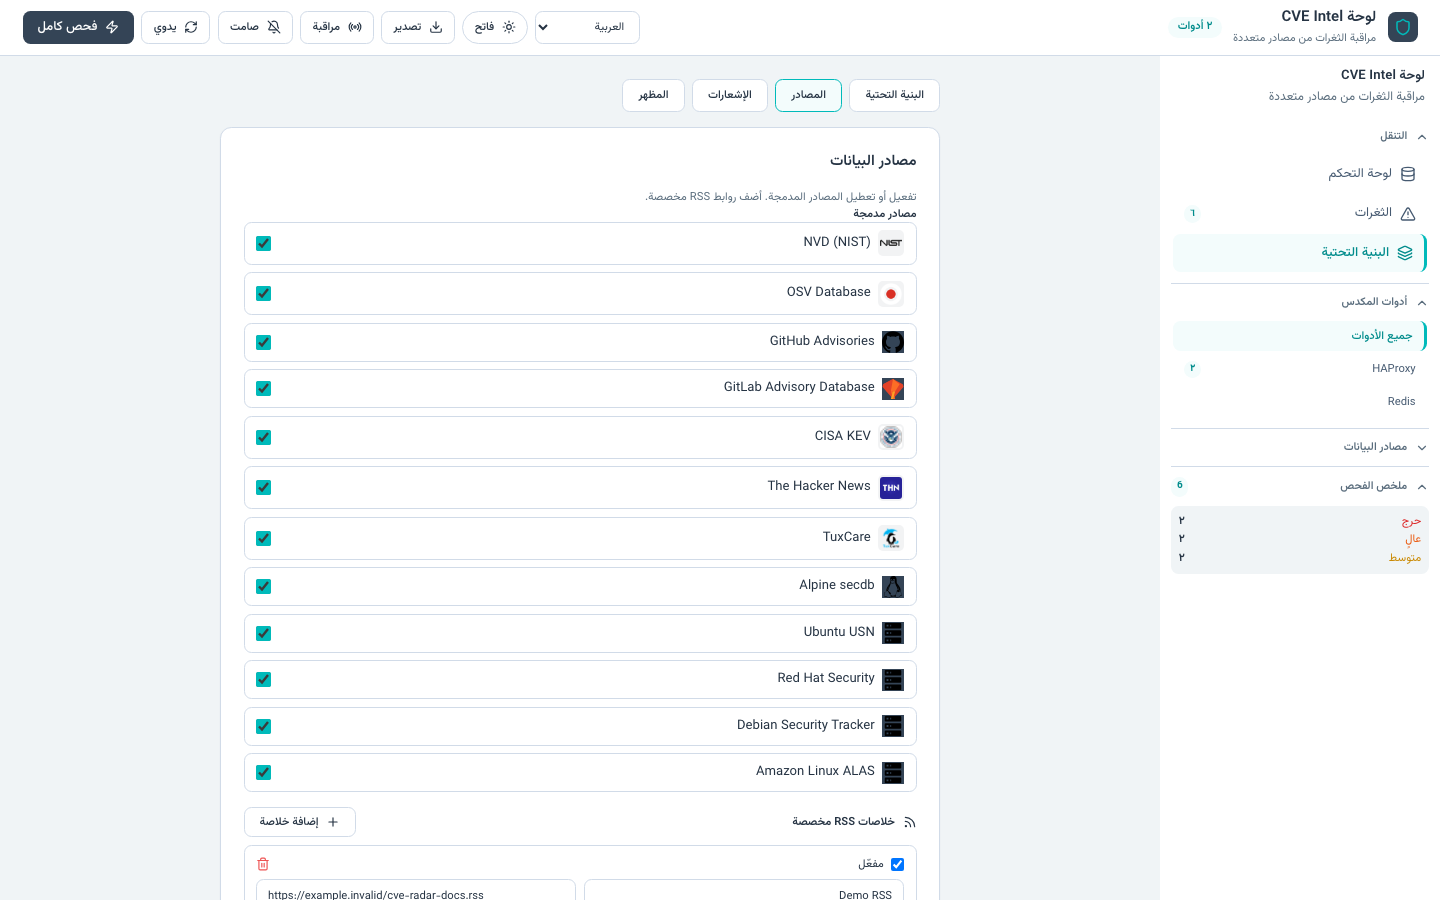Click the GitHub Advisories logo icon
This screenshot has height=900, width=1440.
point(893,342)
